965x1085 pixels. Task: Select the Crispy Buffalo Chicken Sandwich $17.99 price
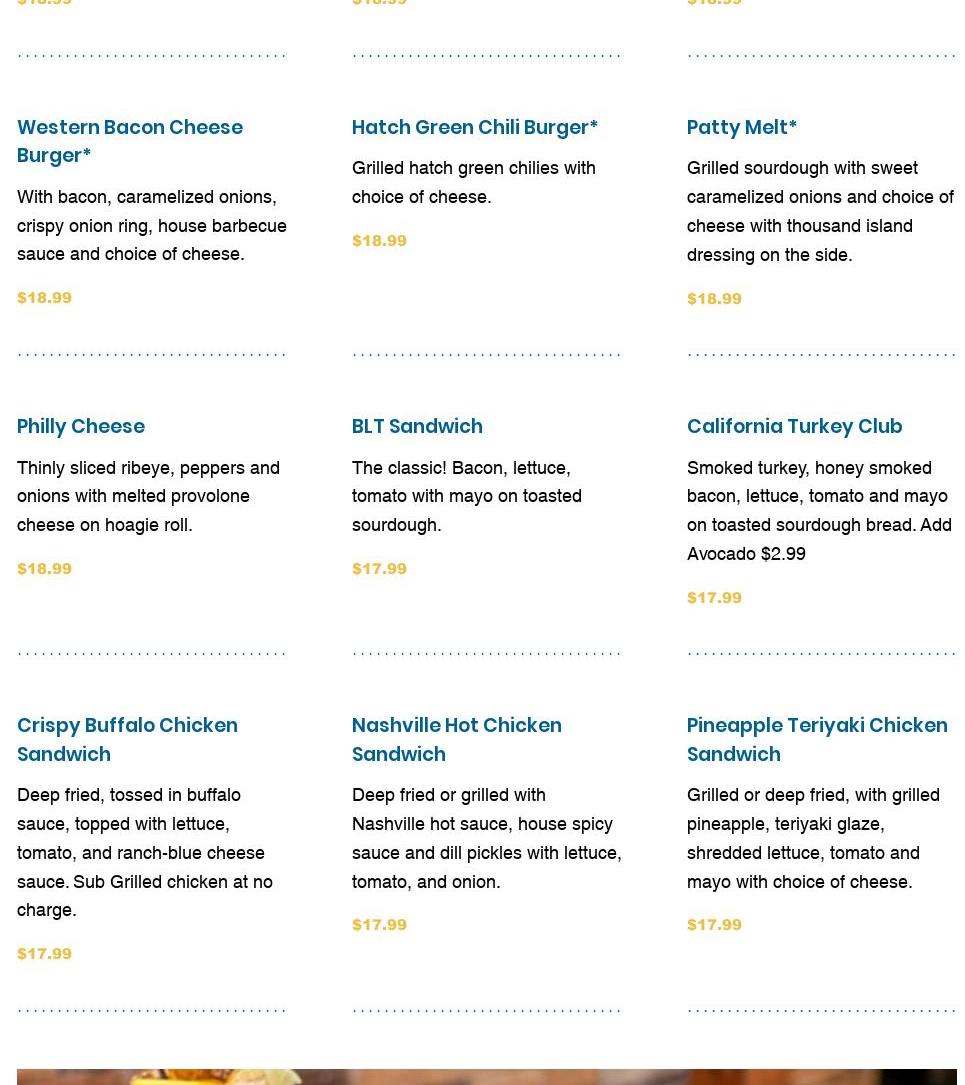point(44,953)
